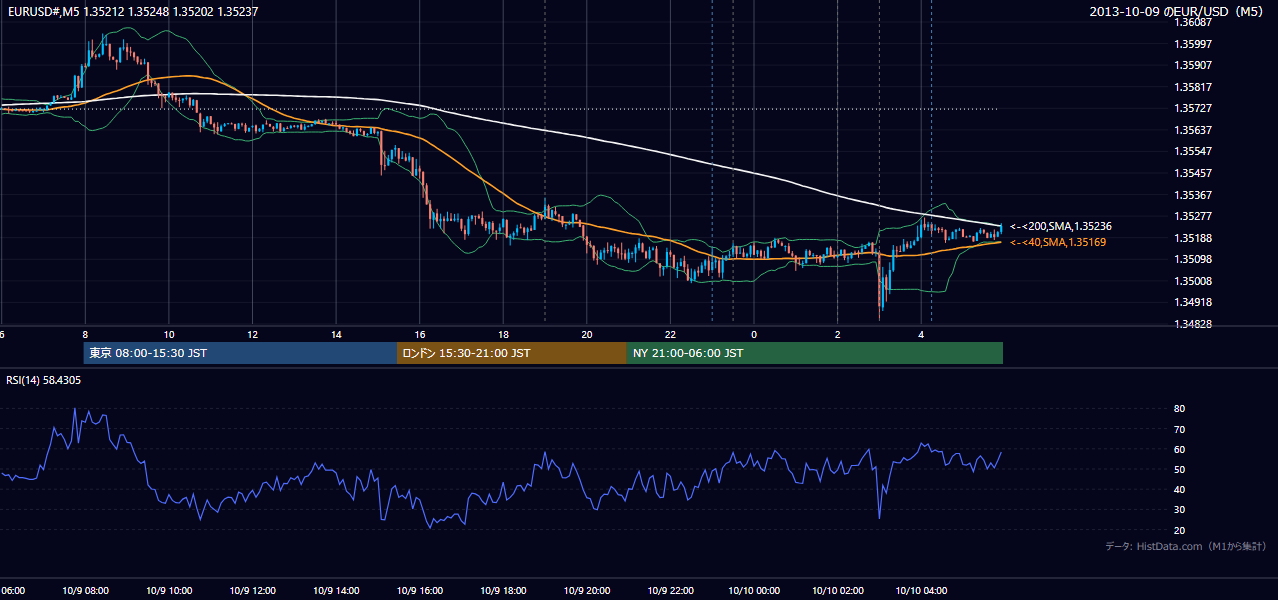Click the 10/9 08:00 time label
The width and height of the screenshot is (1278, 600).
pos(85,591)
